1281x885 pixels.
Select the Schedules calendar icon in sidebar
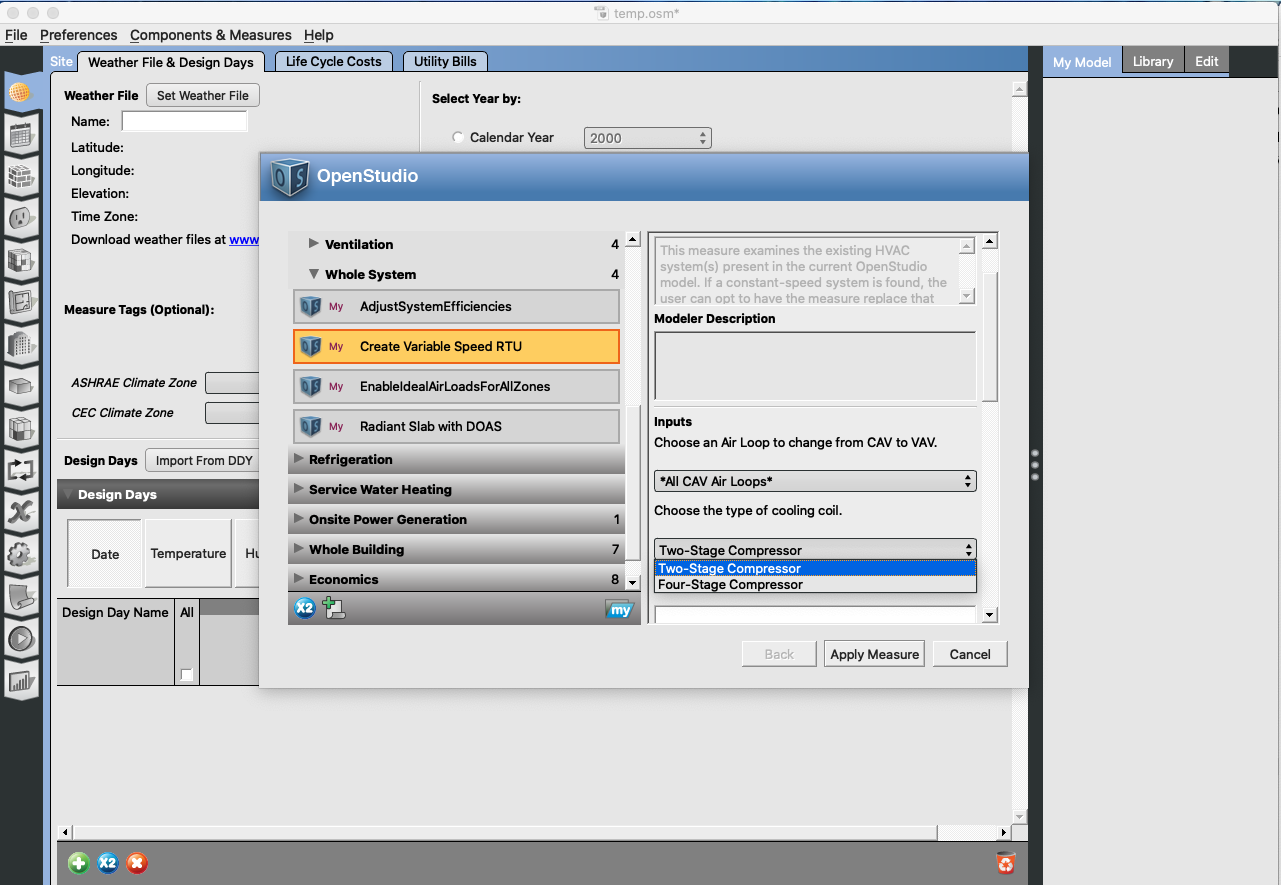(22, 135)
